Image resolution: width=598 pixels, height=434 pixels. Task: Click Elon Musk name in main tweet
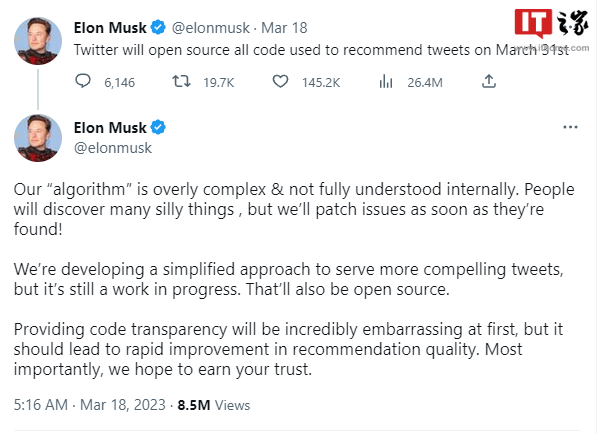[110, 128]
